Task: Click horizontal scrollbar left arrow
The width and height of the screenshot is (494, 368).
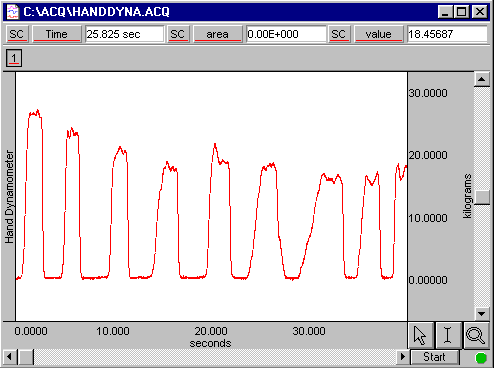Action: click(9, 357)
